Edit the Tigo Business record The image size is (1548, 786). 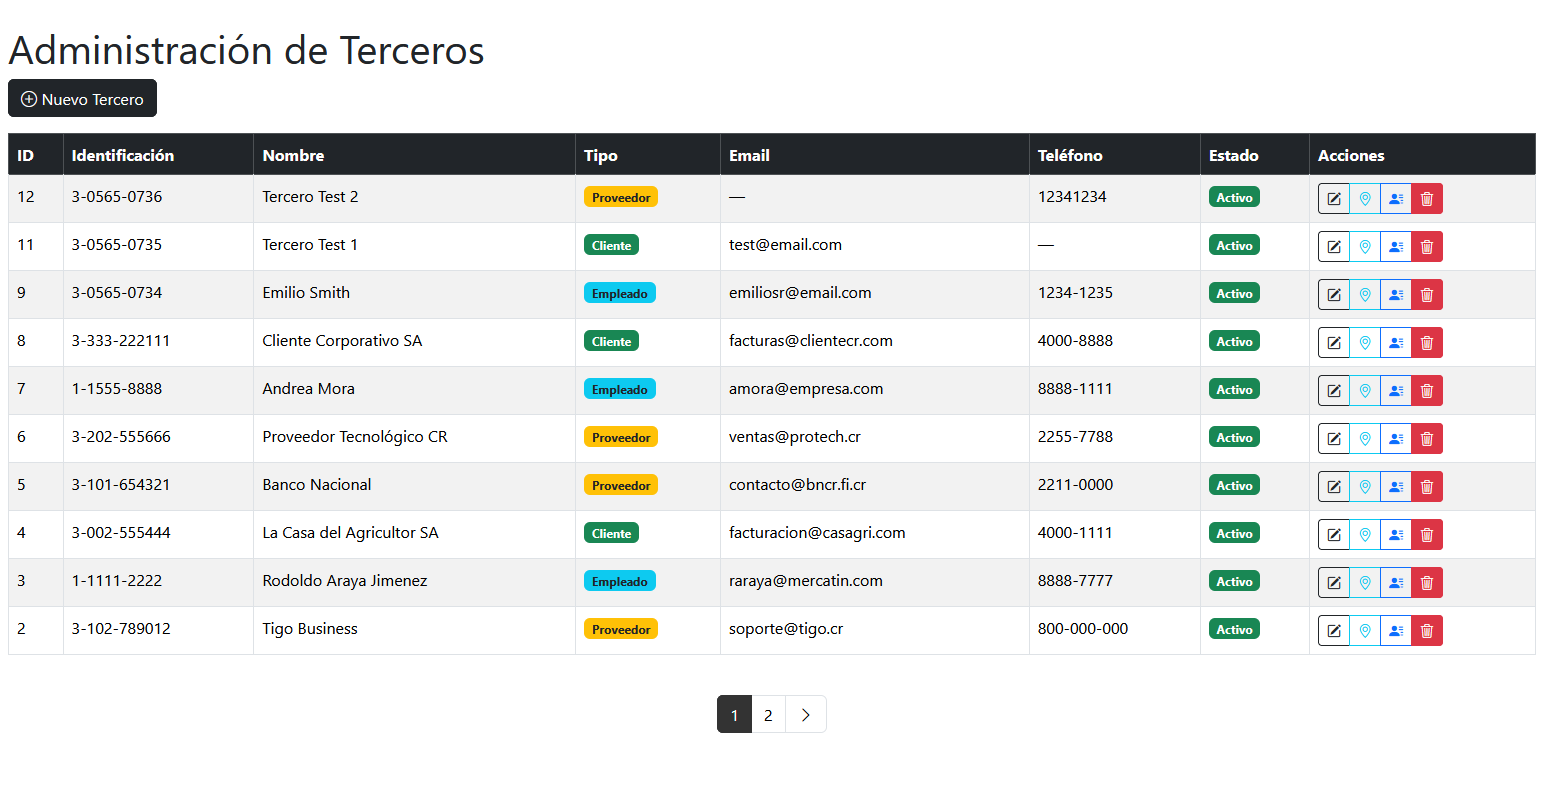pyautogui.click(x=1333, y=631)
